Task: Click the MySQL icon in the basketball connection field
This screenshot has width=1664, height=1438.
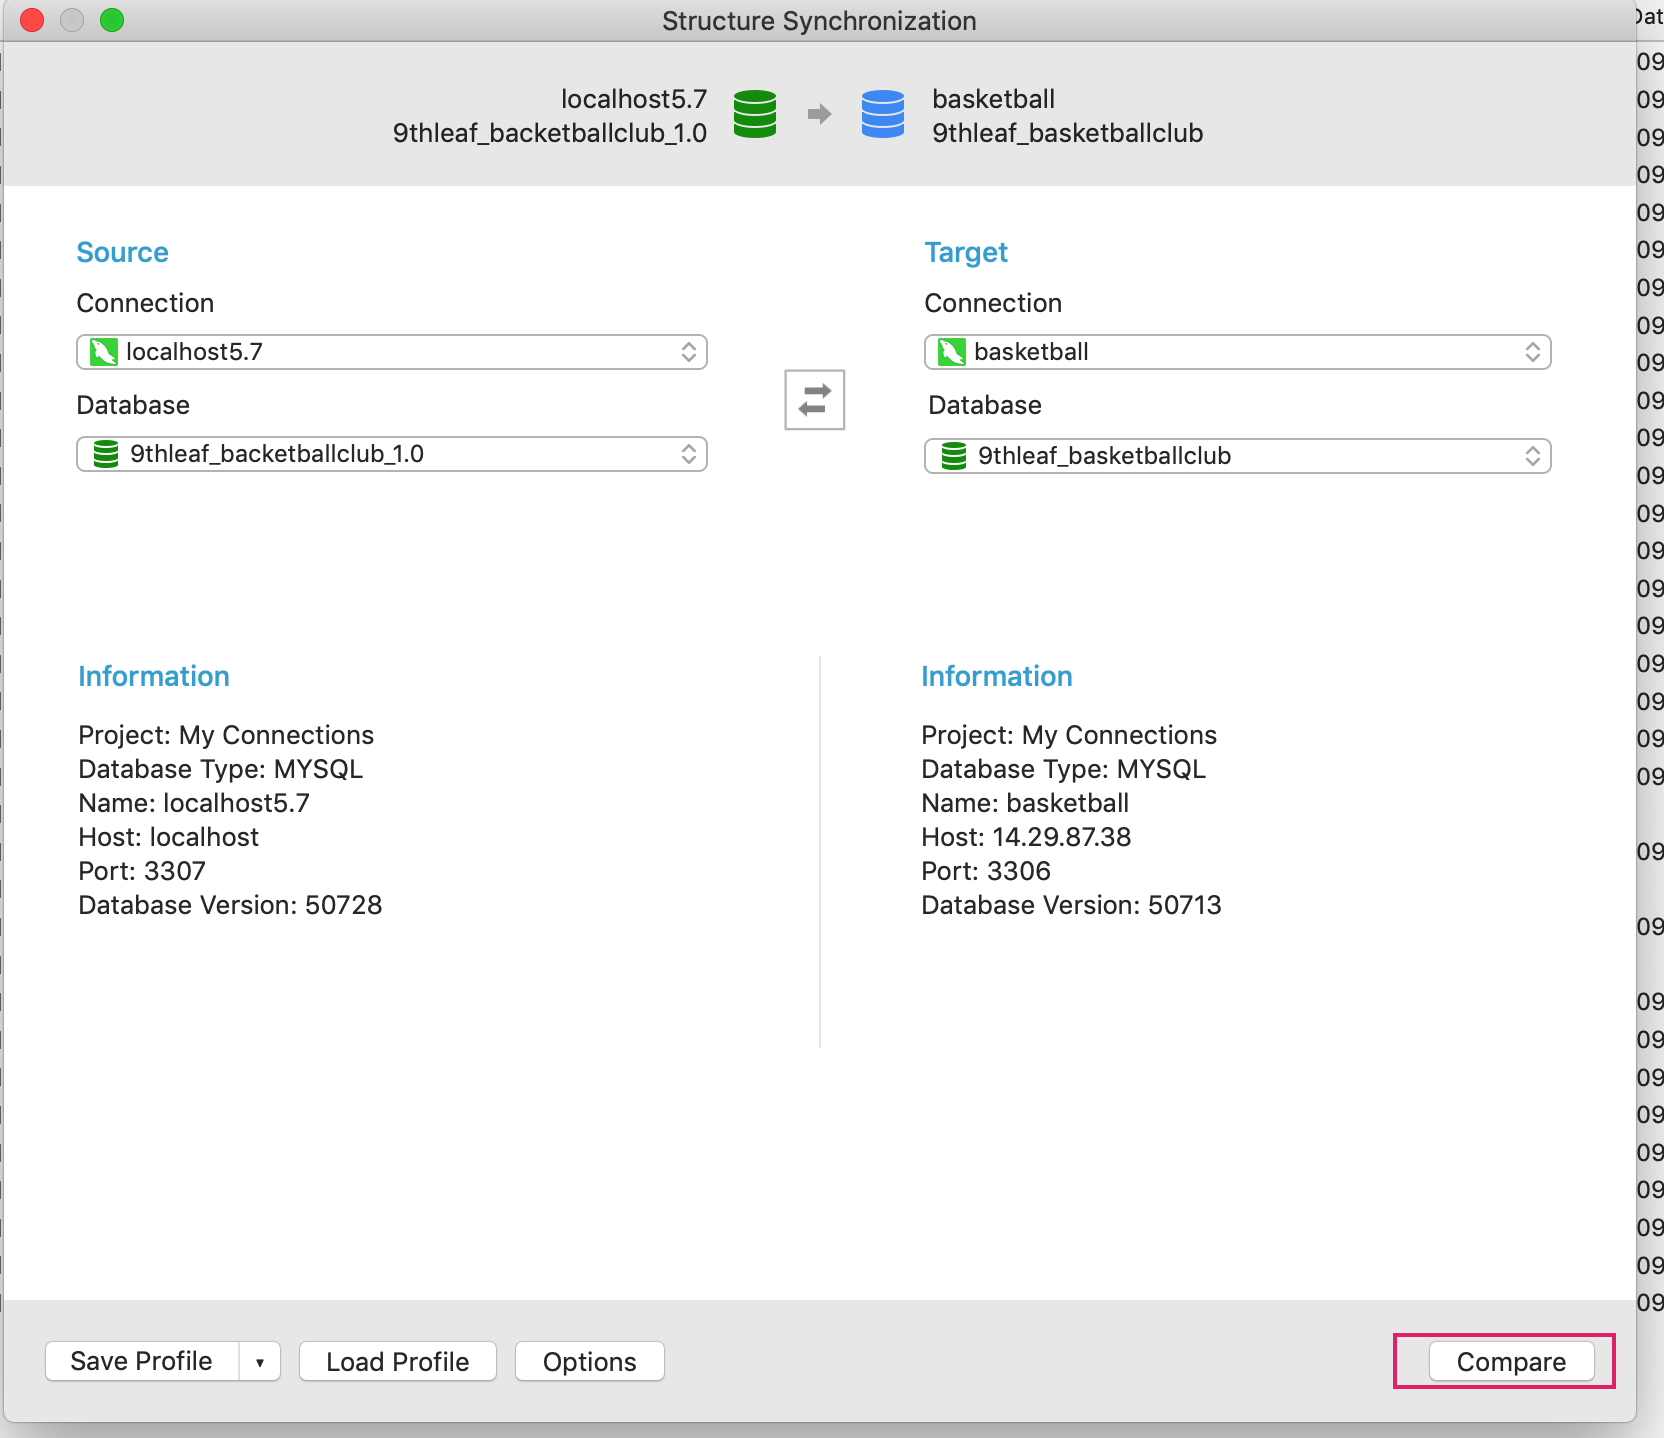Action: click(x=950, y=351)
